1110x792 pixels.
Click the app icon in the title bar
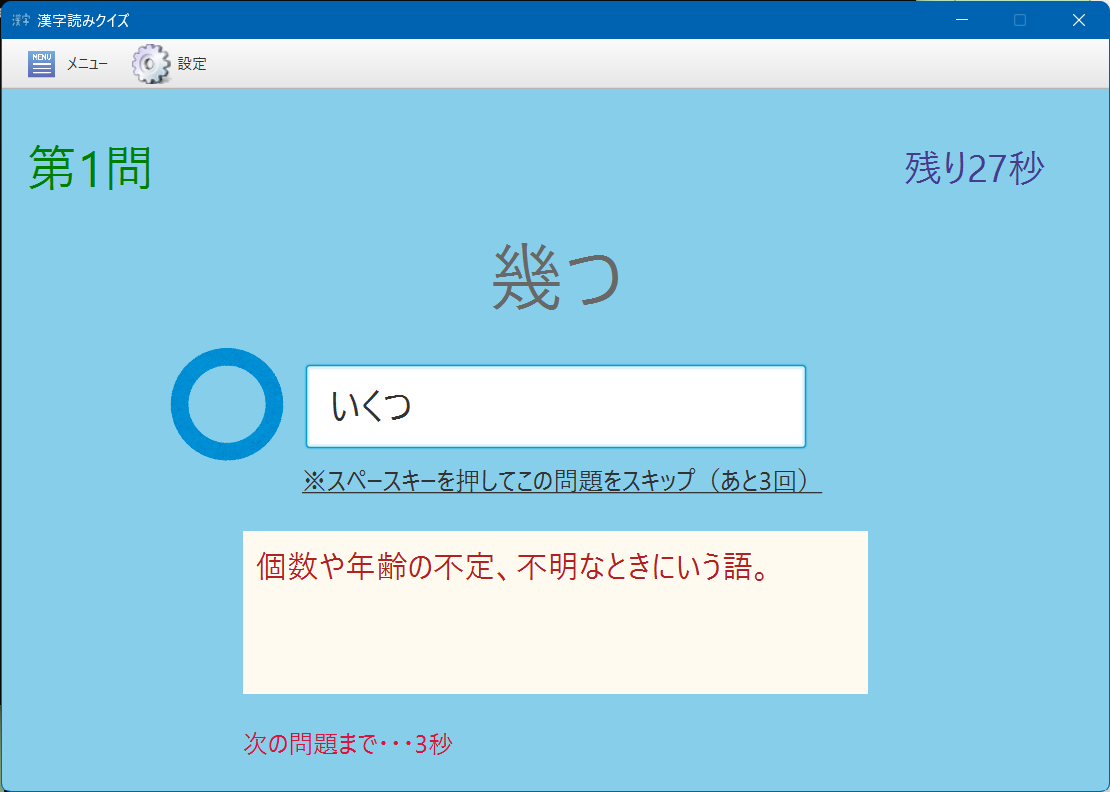click(x=21, y=20)
